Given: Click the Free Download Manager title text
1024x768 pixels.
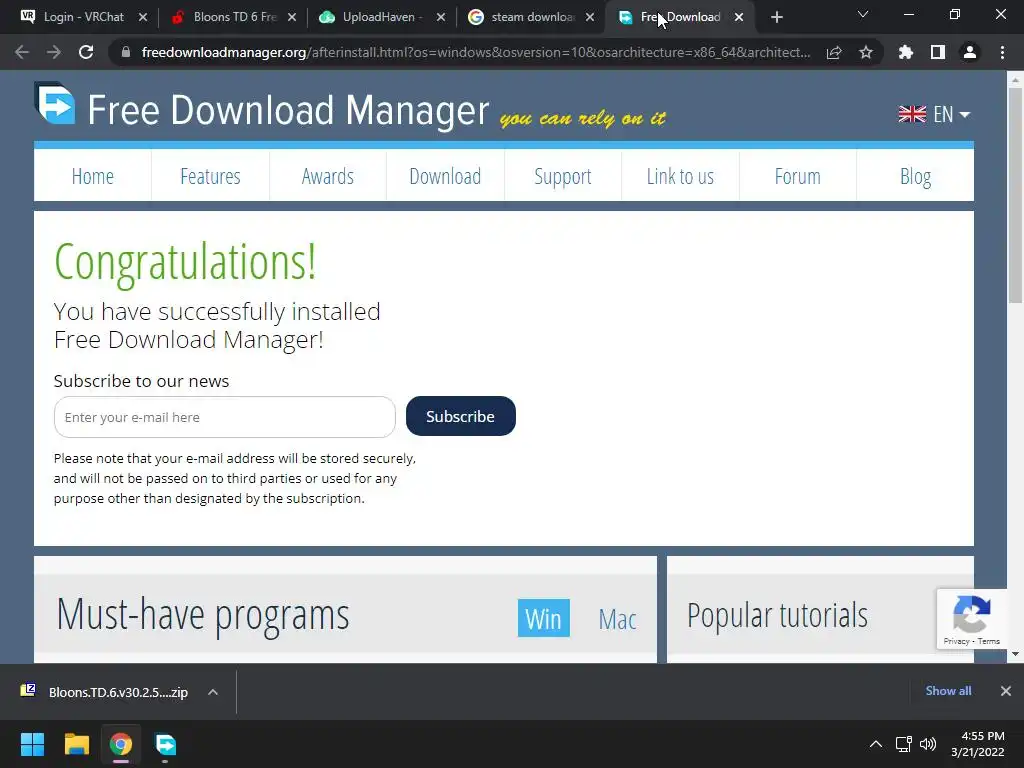Looking at the screenshot, I should [x=288, y=110].
